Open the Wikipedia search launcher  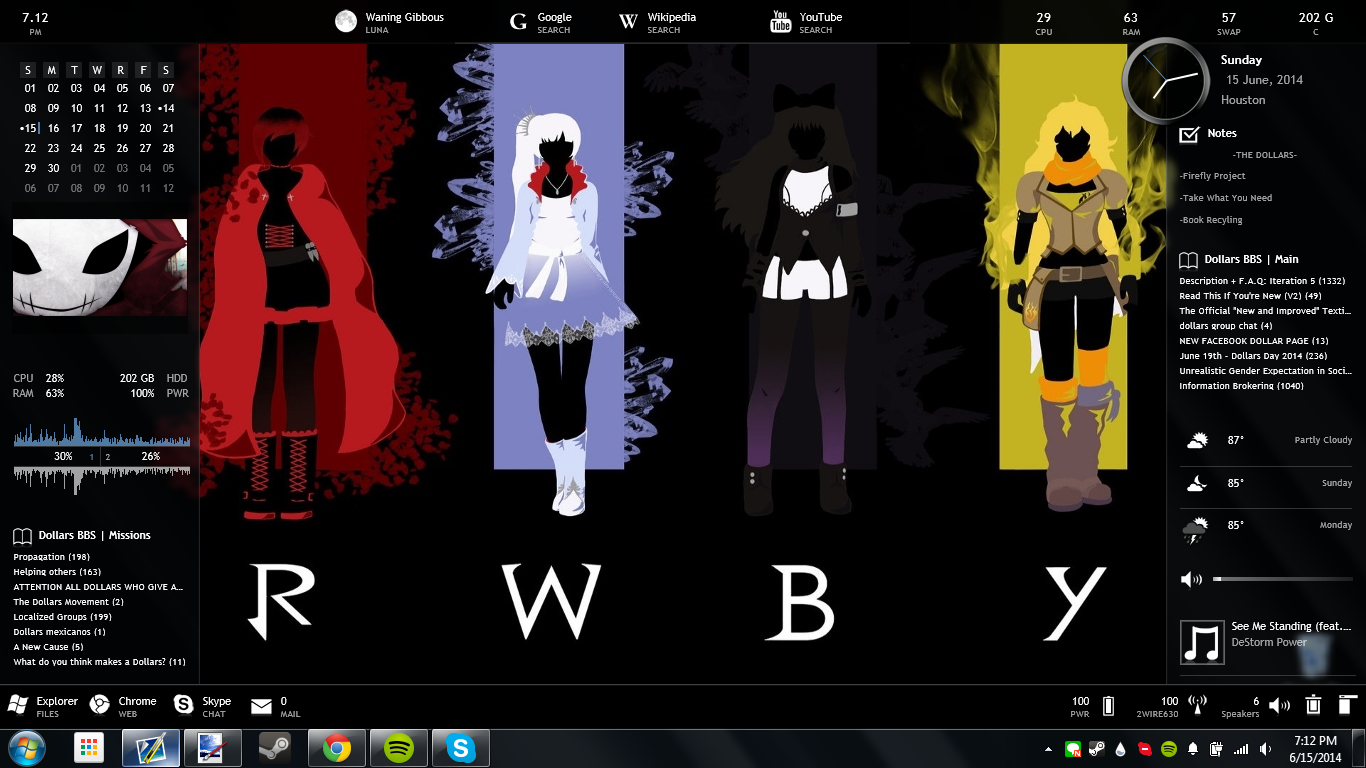click(628, 22)
